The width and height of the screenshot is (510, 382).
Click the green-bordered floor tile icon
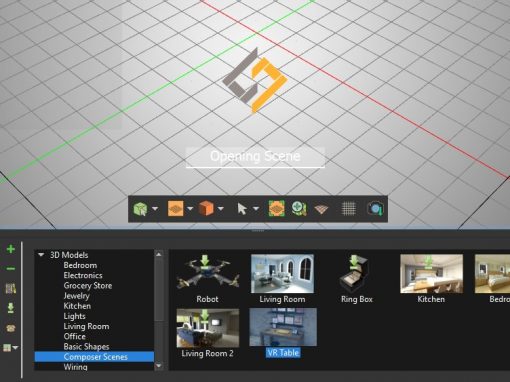[277, 209]
